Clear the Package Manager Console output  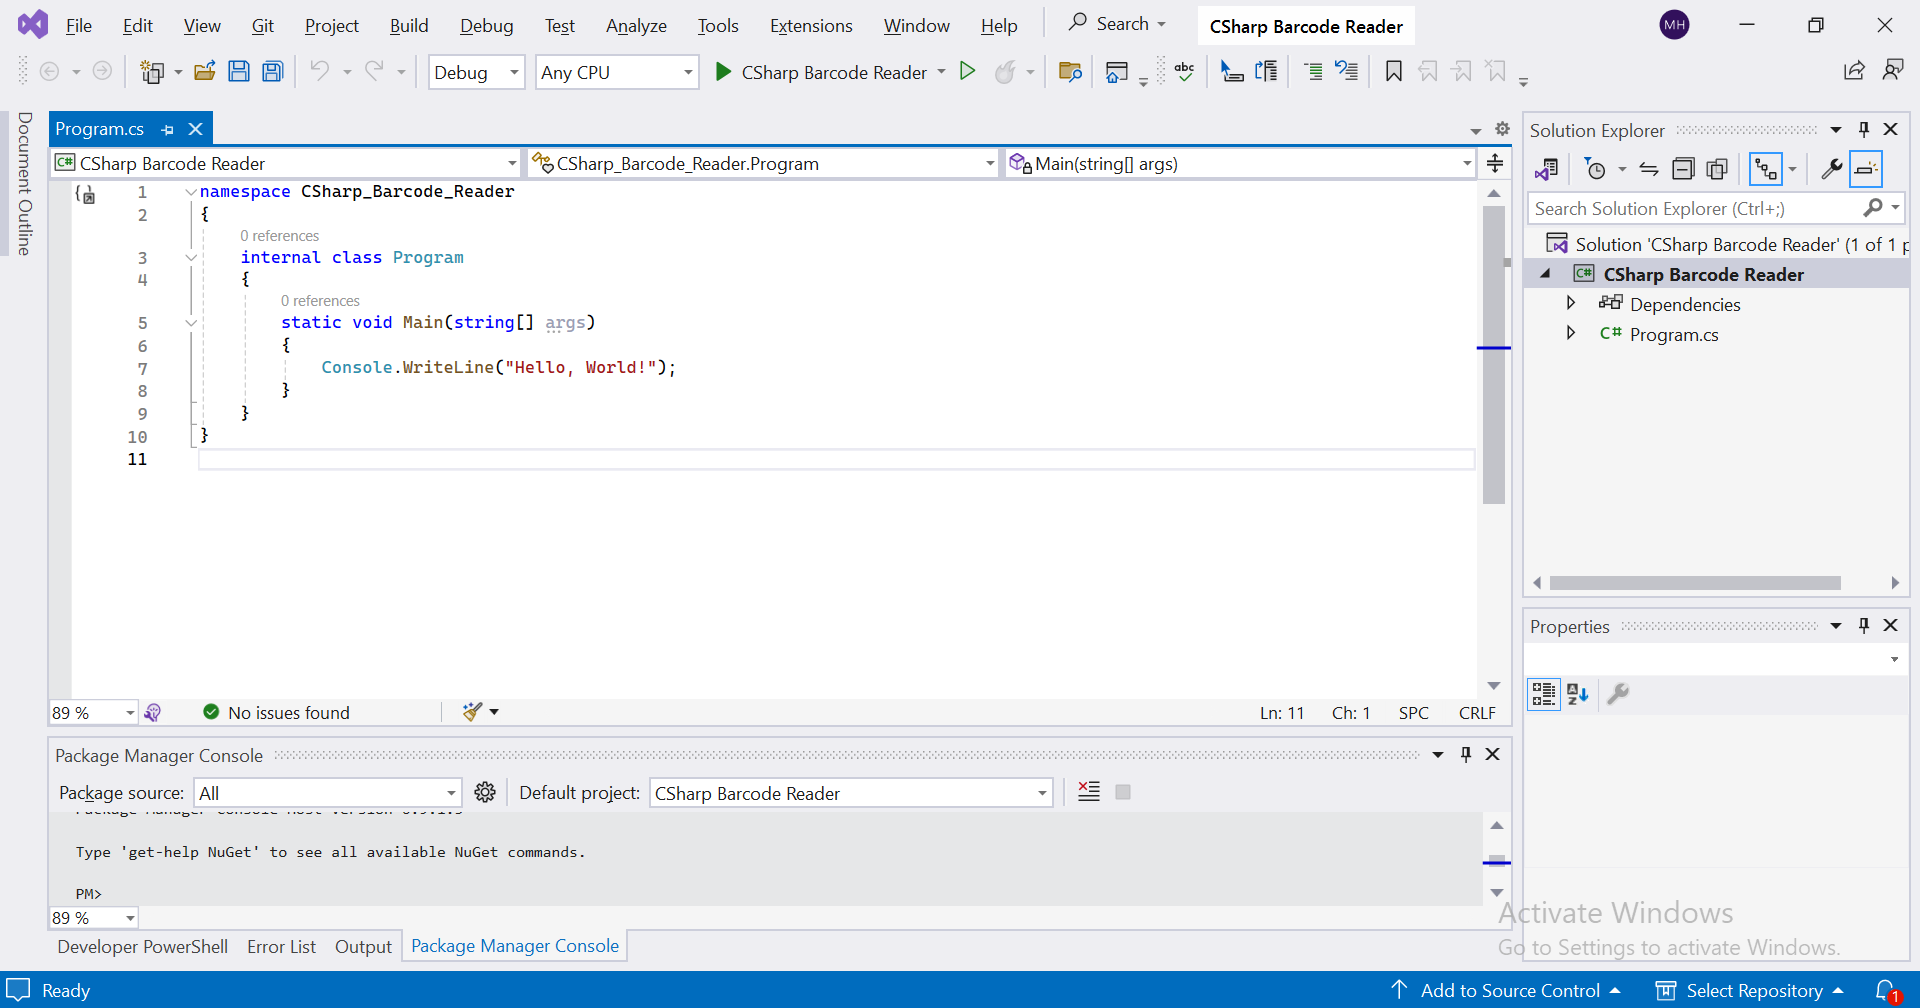1089,791
